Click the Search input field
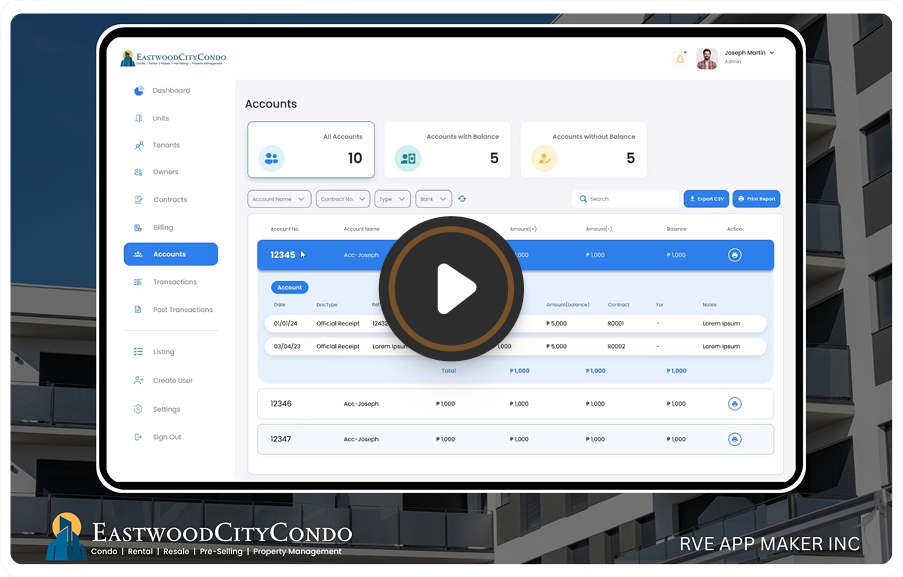This screenshot has width=903, height=577. (x=626, y=199)
